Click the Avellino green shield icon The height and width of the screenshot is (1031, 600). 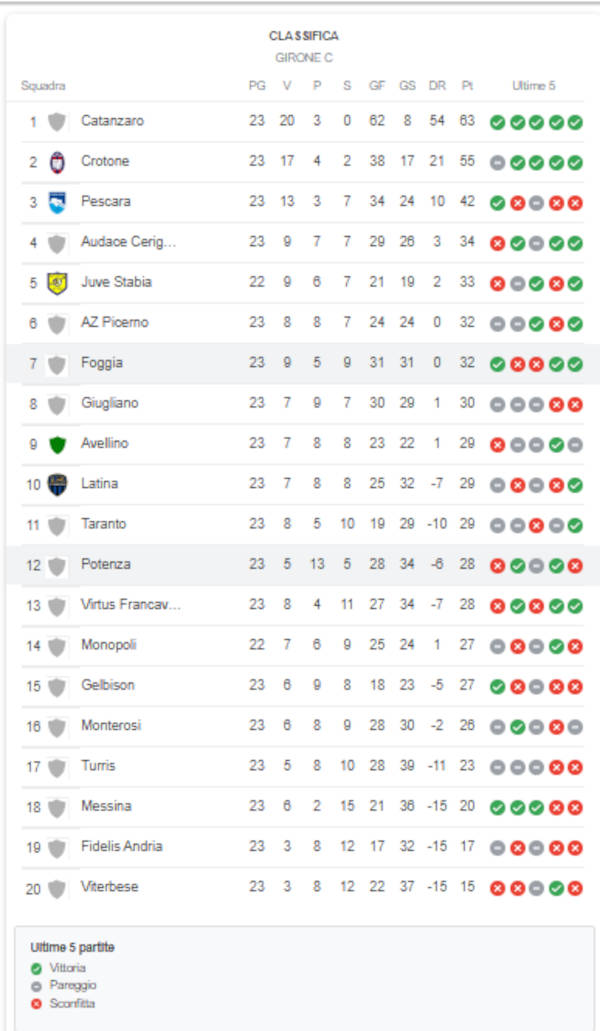[x=57, y=444]
